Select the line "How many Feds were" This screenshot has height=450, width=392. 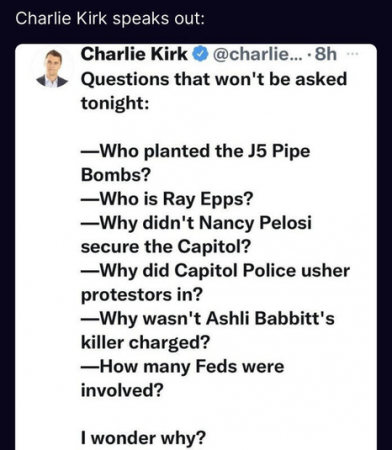182,367
